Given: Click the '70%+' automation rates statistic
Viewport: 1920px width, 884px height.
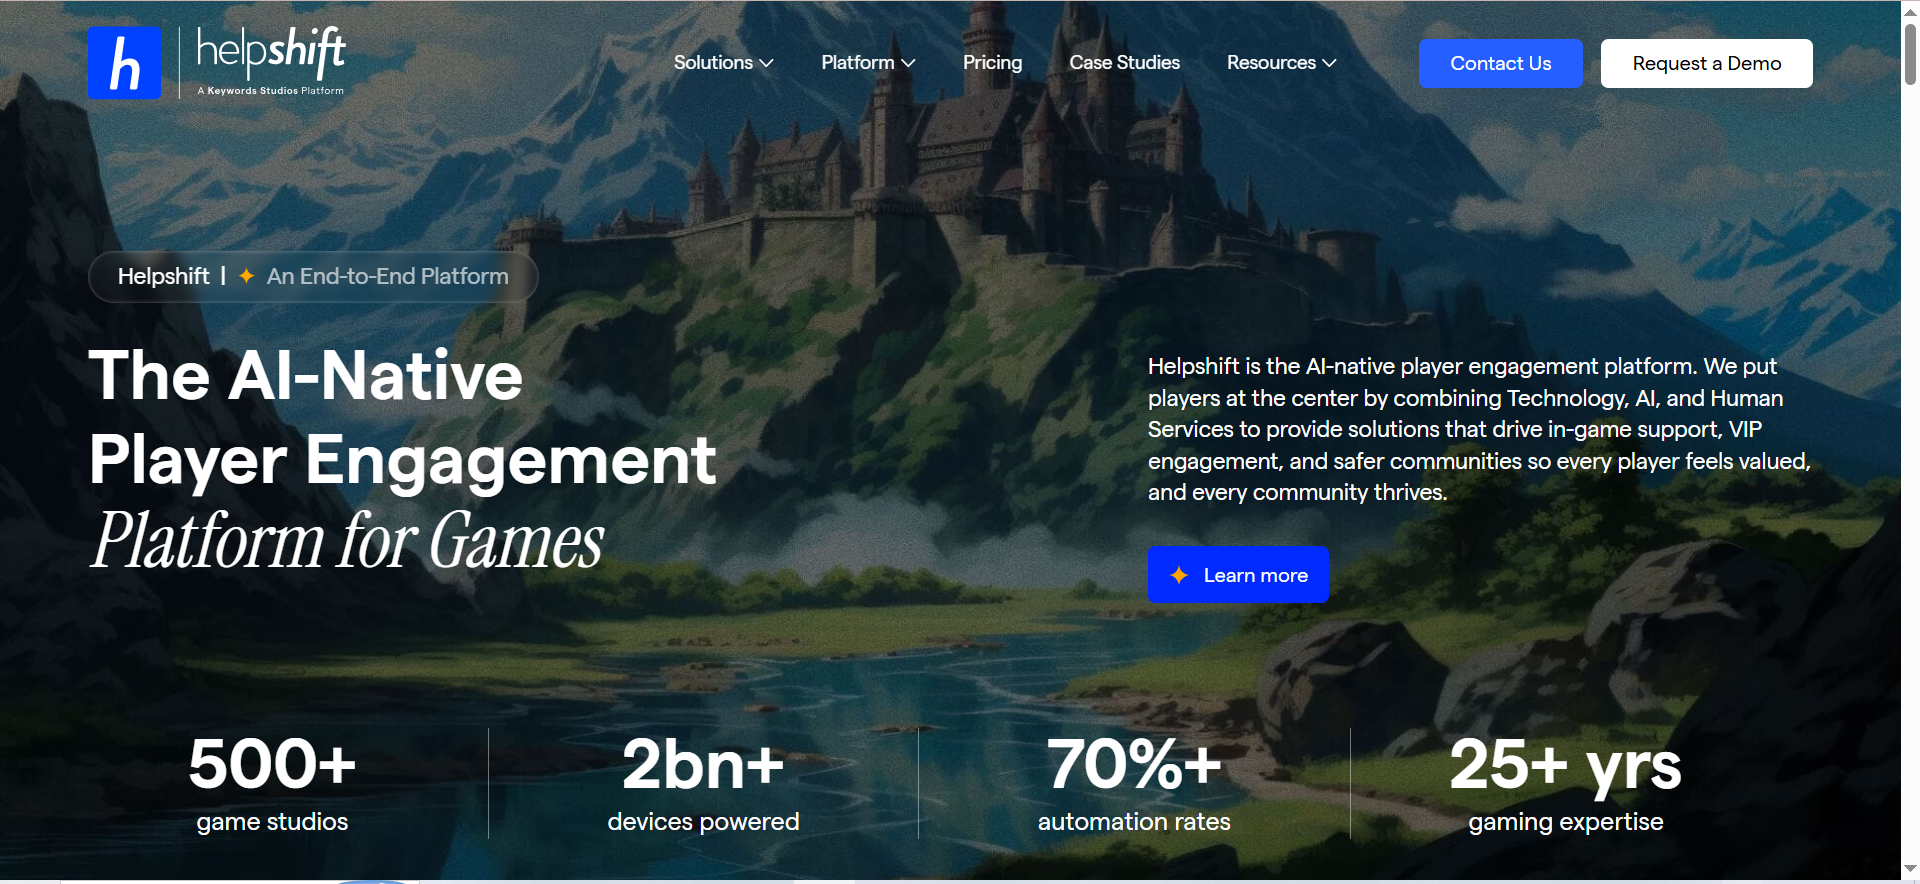Looking at the screenshot, I should [1134, 764].
